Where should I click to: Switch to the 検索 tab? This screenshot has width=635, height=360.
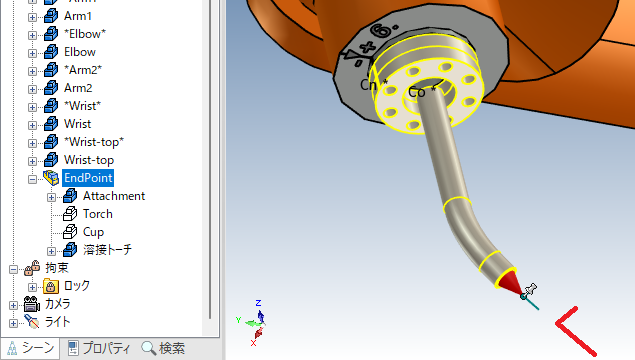tap(163, 348)
